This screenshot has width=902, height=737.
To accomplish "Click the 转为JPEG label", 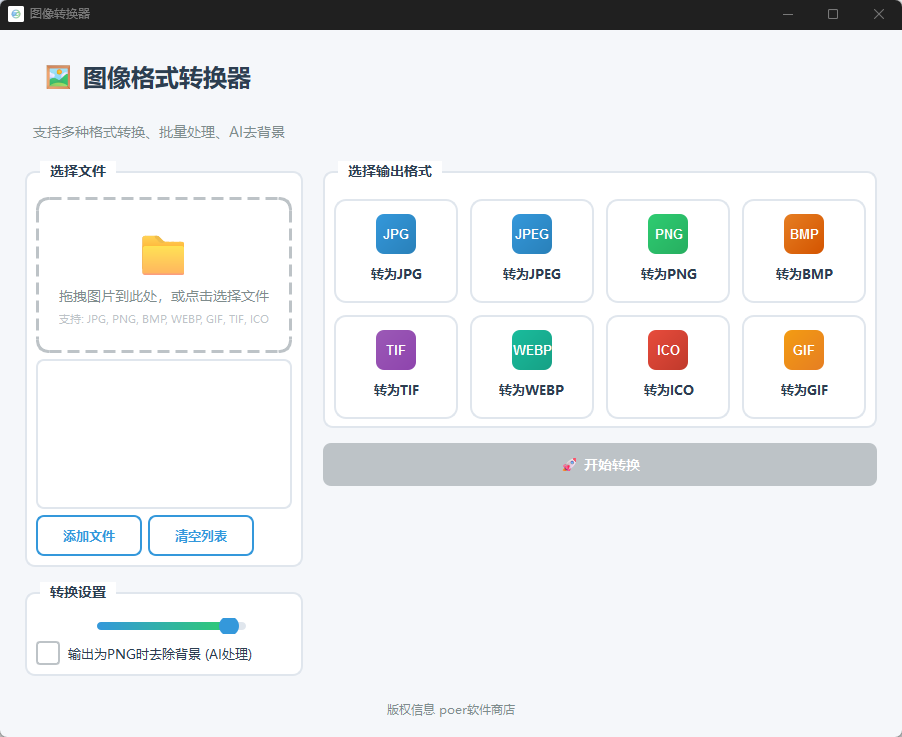I will pos(532,274).
